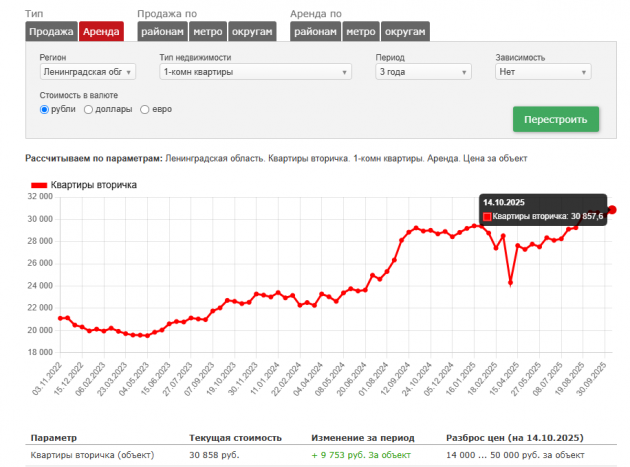630x467 pixels.
Task: Select евро currency radio button
Action: 145,109
